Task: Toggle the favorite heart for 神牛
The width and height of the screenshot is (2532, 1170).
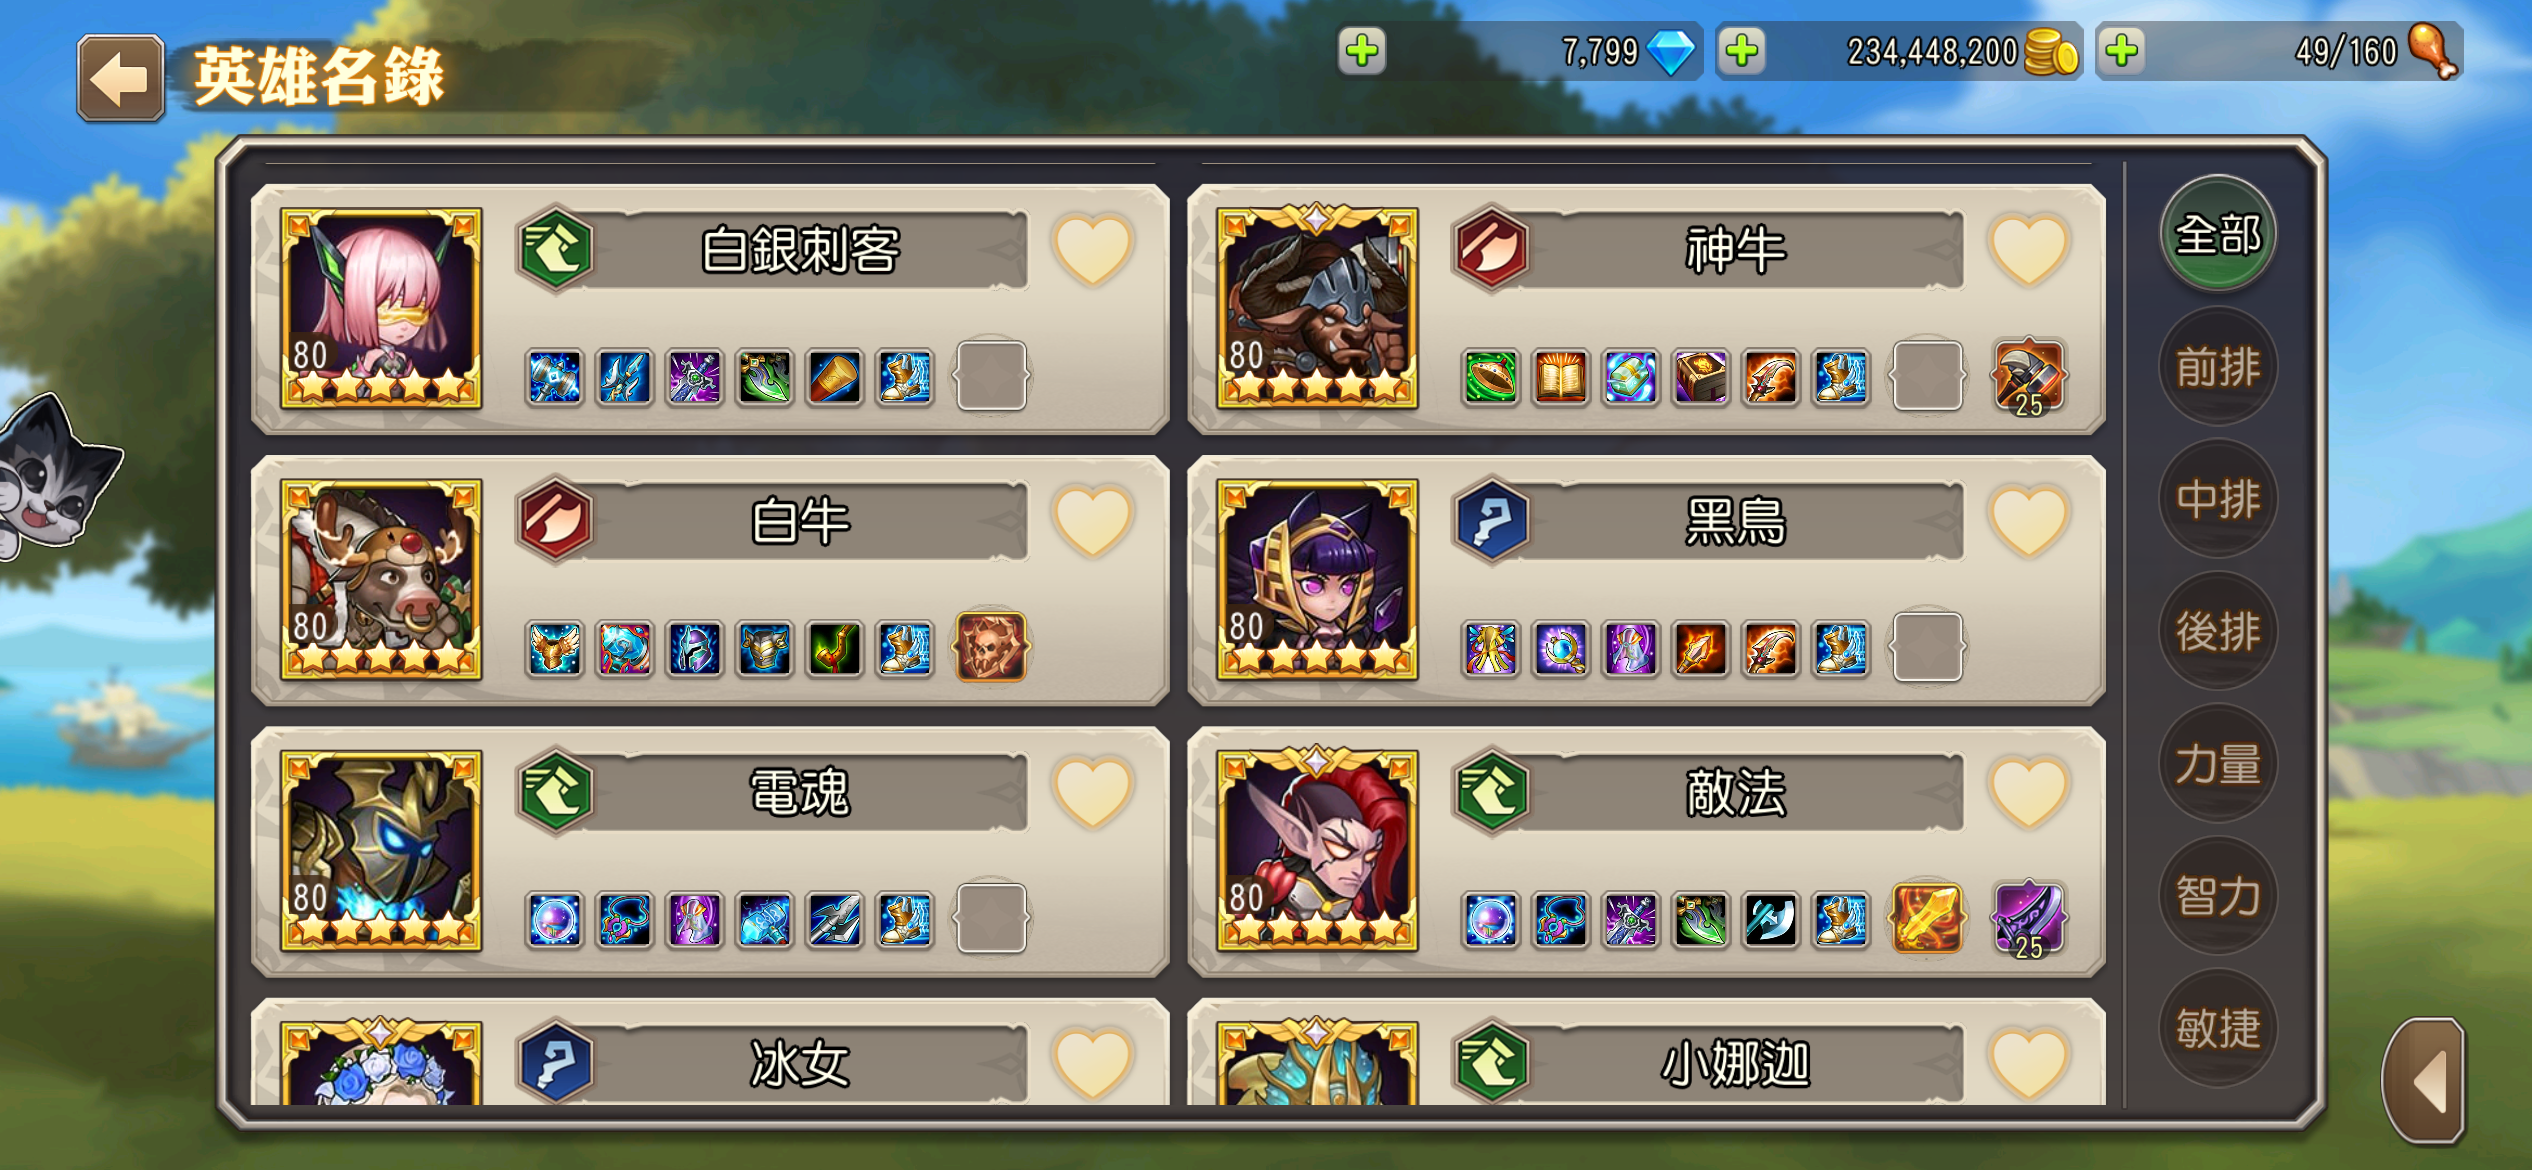Action: 2028,249
